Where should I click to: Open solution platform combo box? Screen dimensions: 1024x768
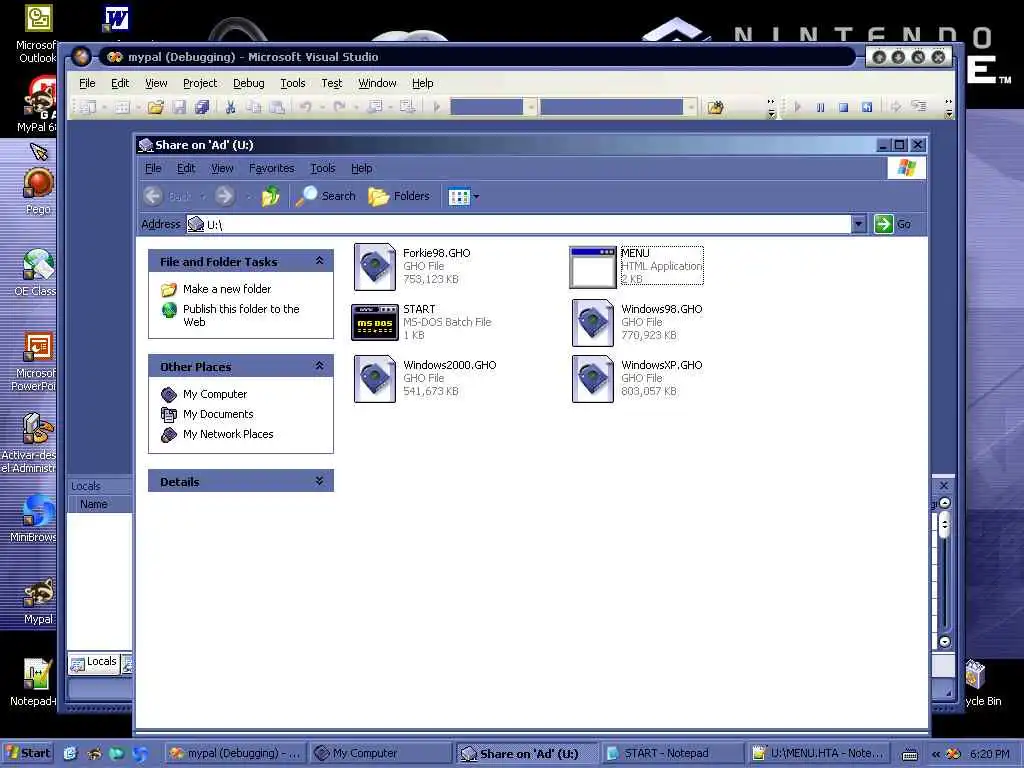(618, 106)
